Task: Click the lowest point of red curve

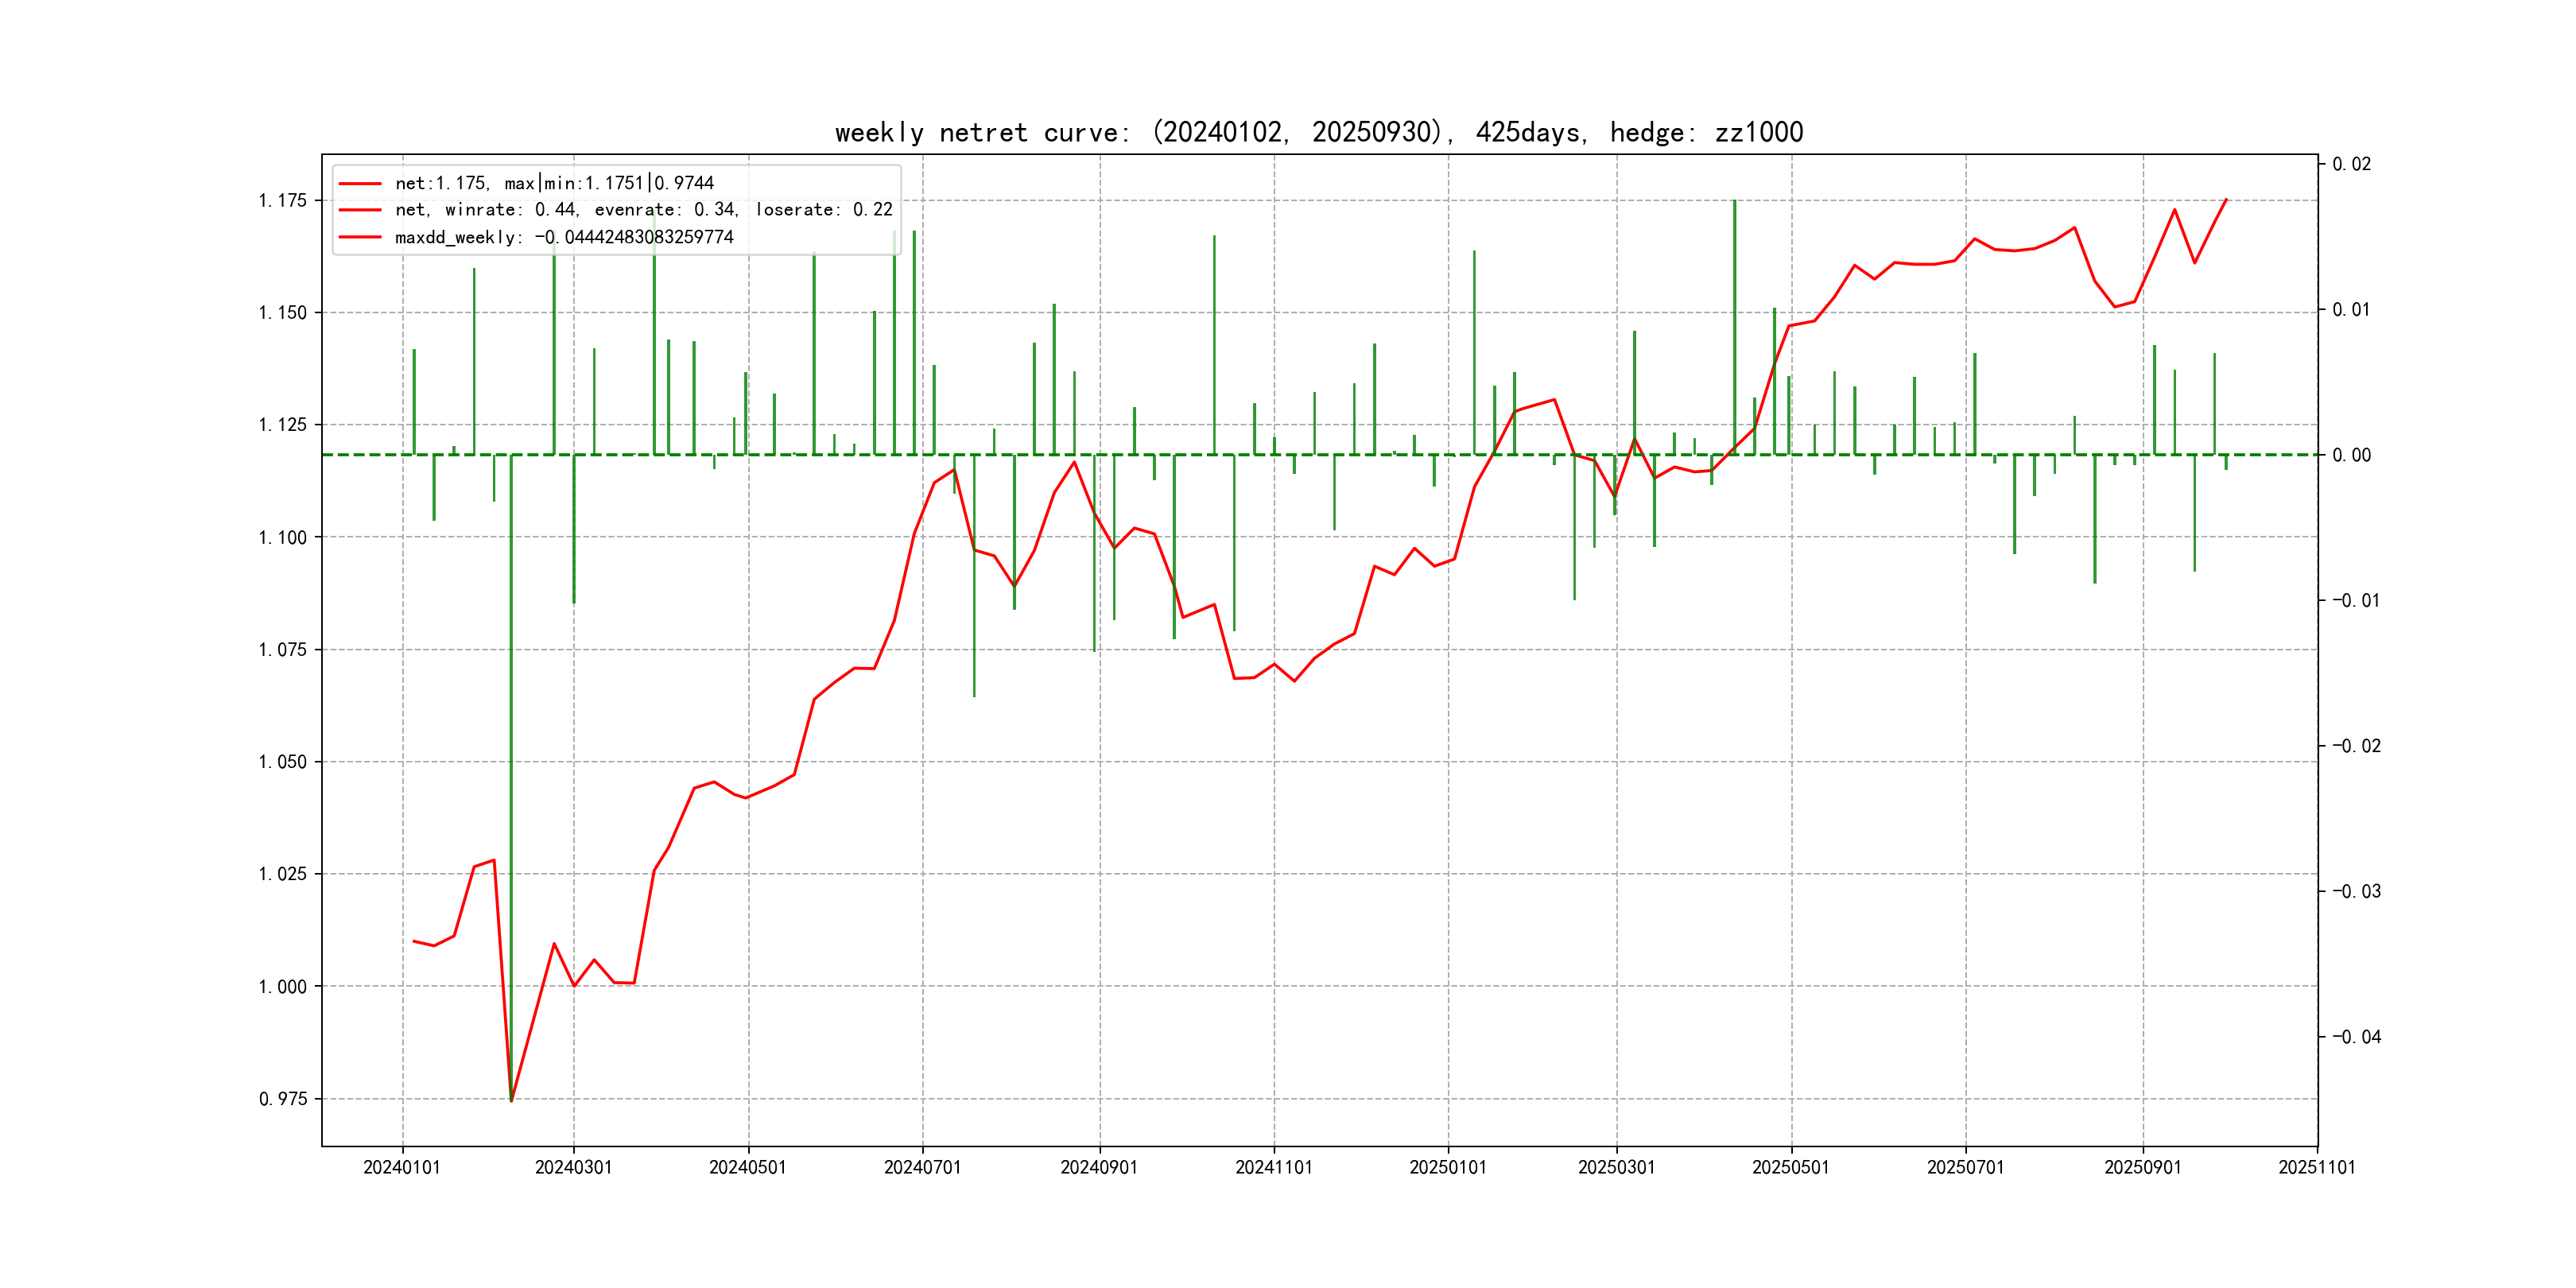Action: click(x=511, y=1101)
